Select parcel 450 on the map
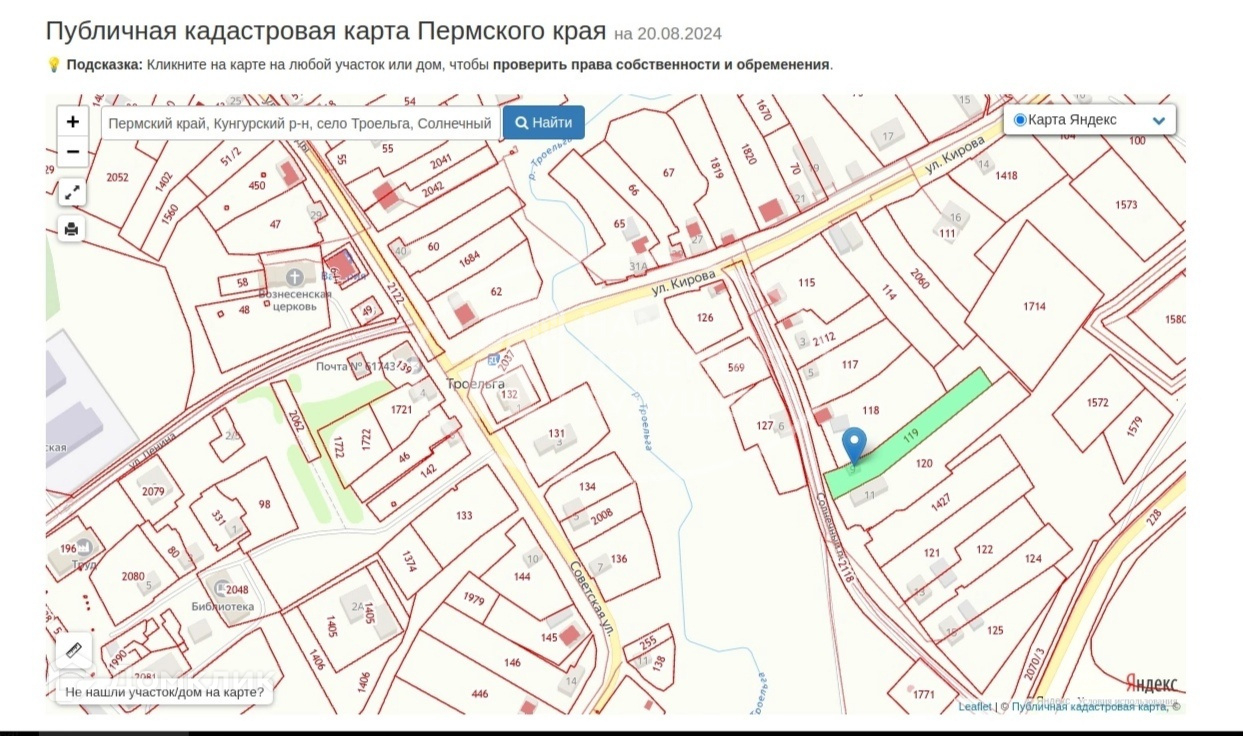The width and height of the screenshot is (1243, 736). [257, 185]
